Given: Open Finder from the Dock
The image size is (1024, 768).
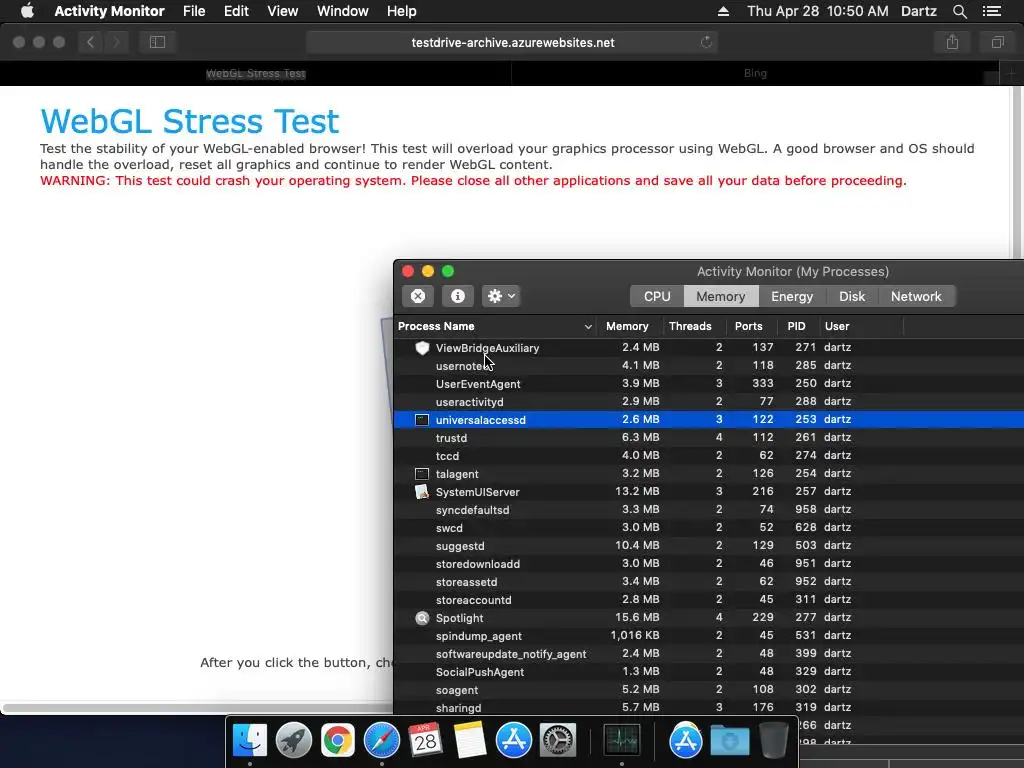Looking at the screenshot, I should 249,740.
